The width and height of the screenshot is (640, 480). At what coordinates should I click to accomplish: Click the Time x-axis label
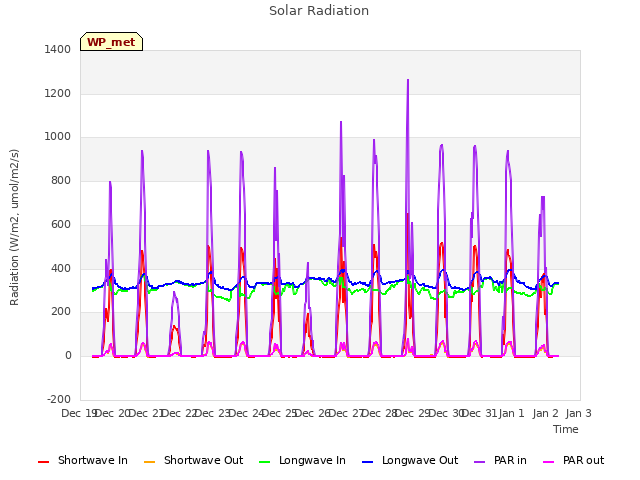tap(566, 429)
